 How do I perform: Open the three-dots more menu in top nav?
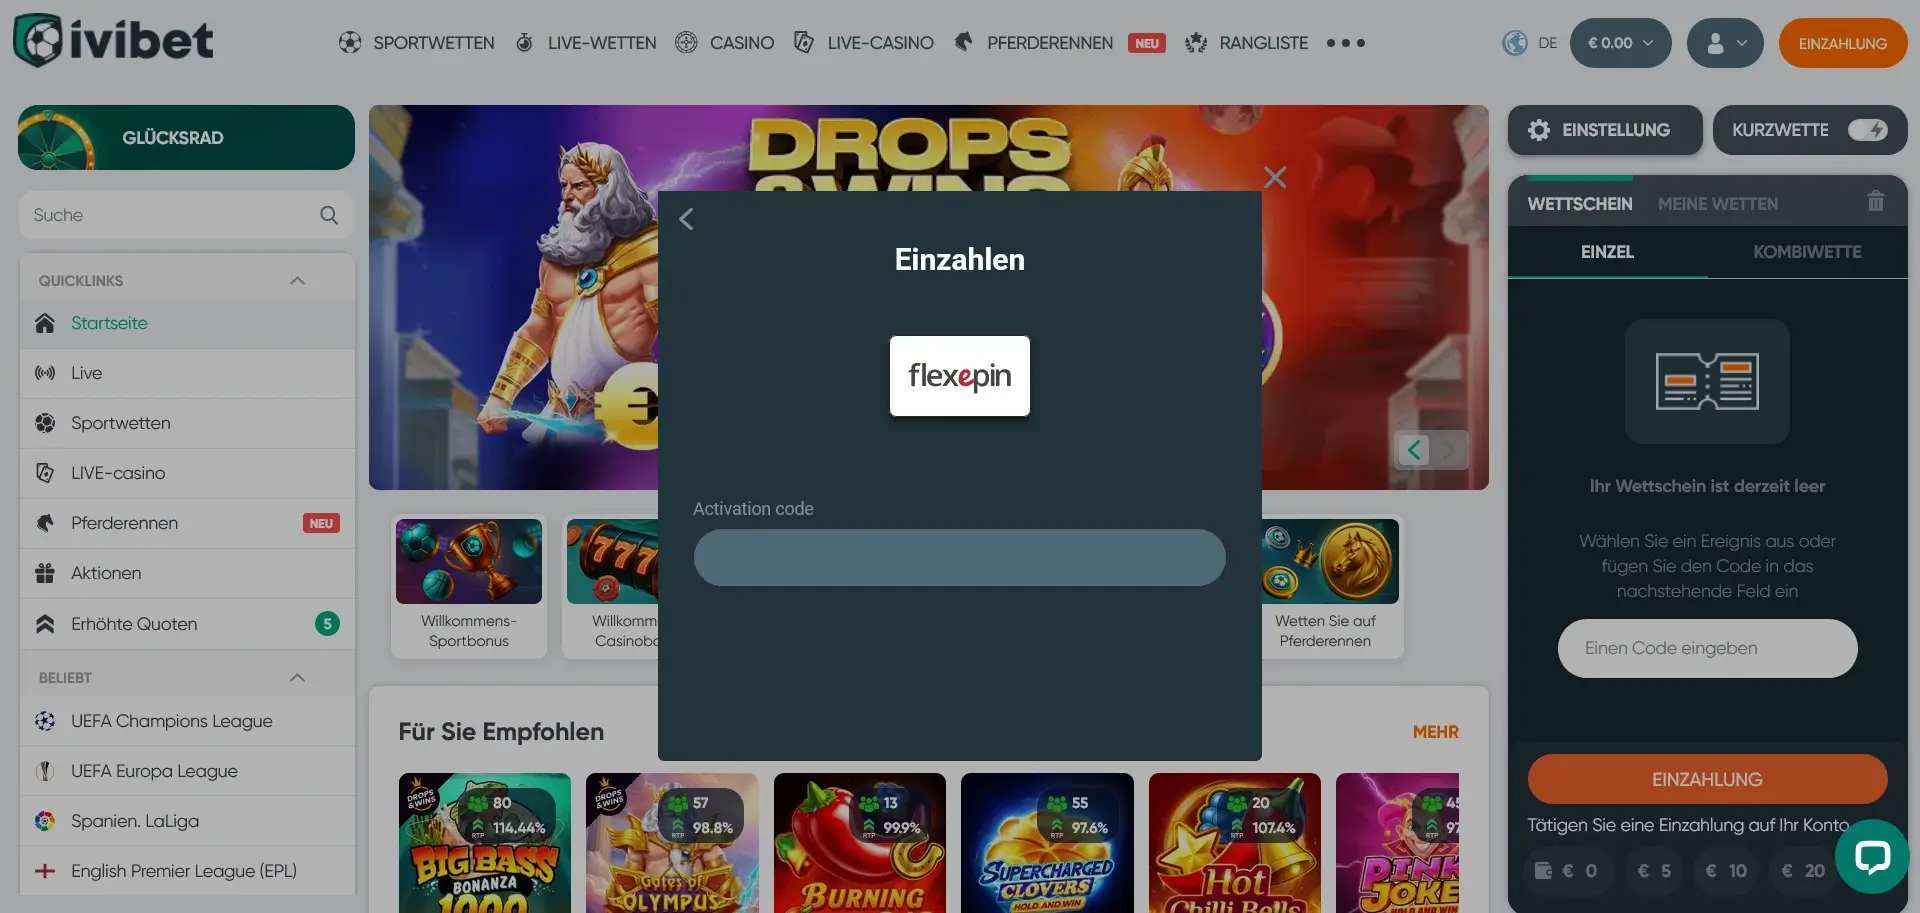[x=1346, y=43]
